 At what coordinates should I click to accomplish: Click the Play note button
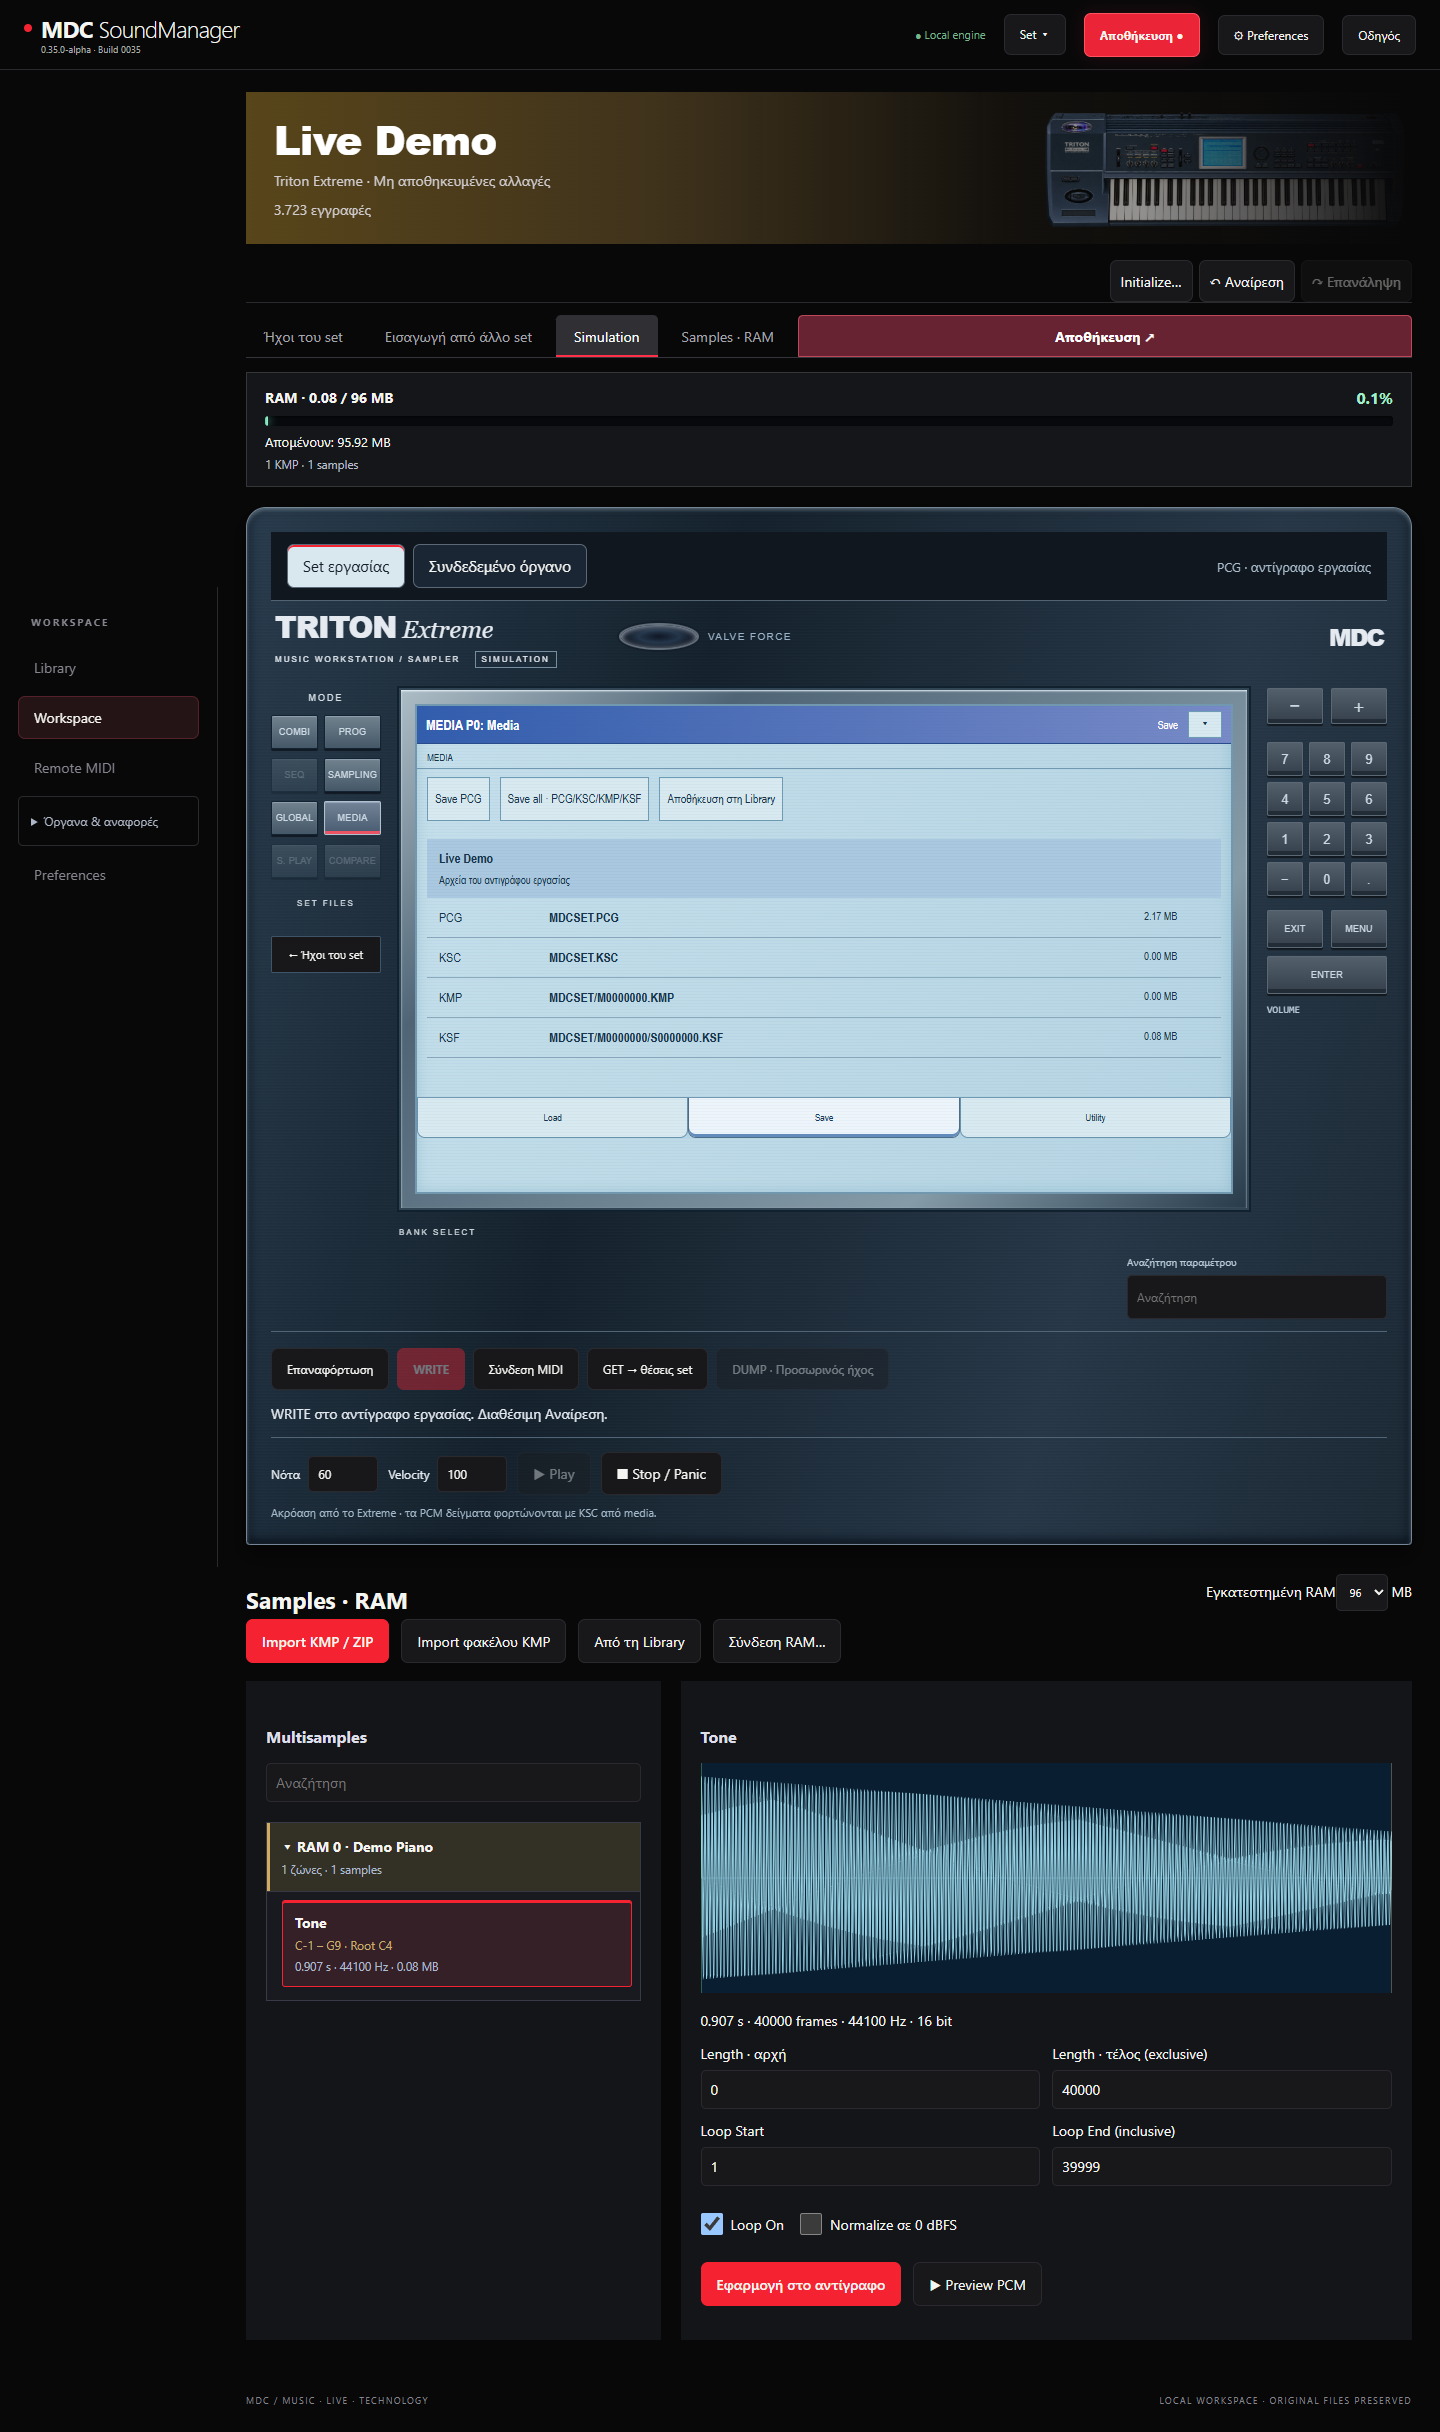click(554, 1474)
